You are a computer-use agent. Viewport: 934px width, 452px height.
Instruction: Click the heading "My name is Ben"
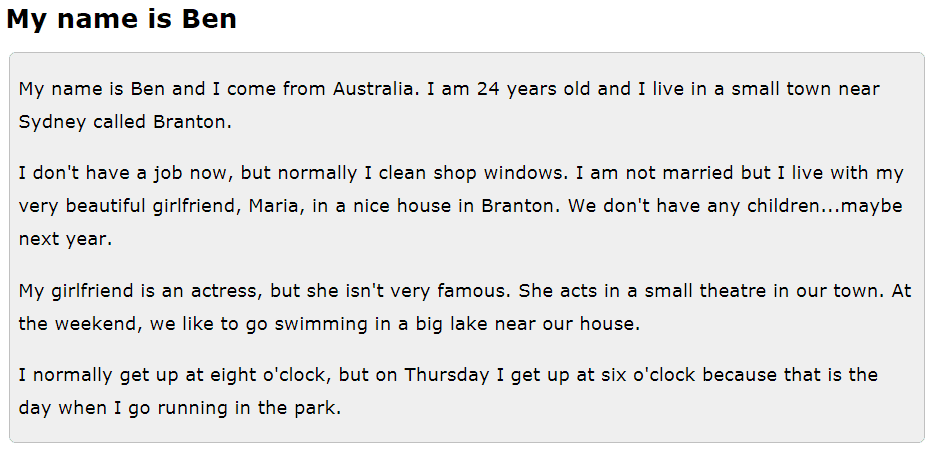pos(121,19)
